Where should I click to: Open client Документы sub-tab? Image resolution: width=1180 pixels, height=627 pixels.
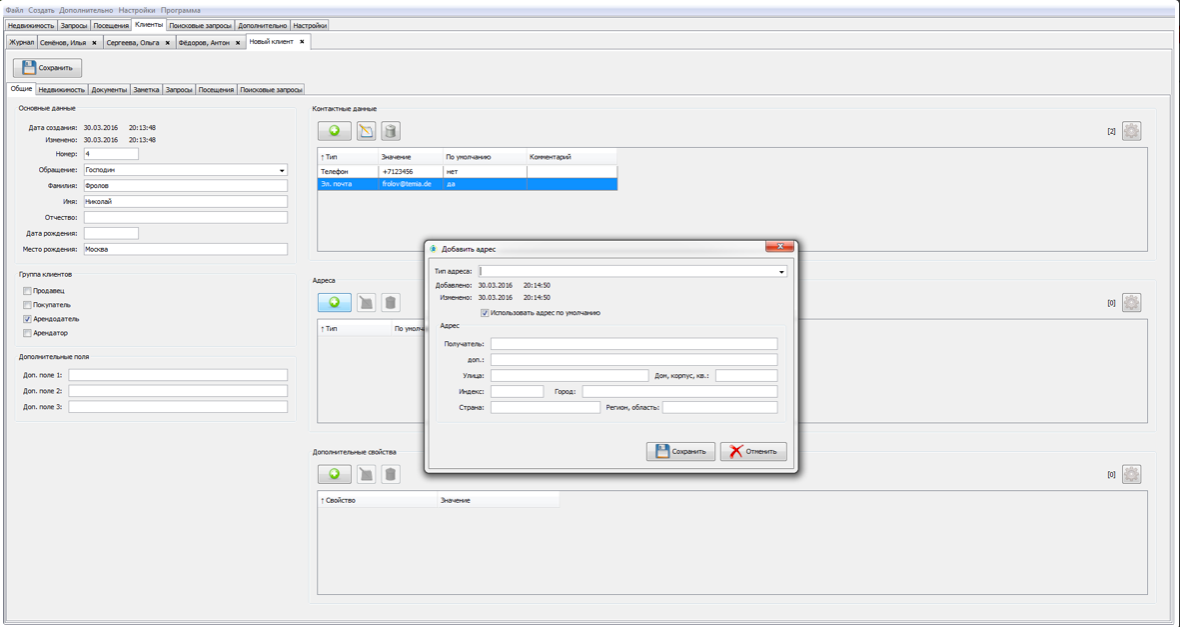pyautogui.click(x=109, y=90)
